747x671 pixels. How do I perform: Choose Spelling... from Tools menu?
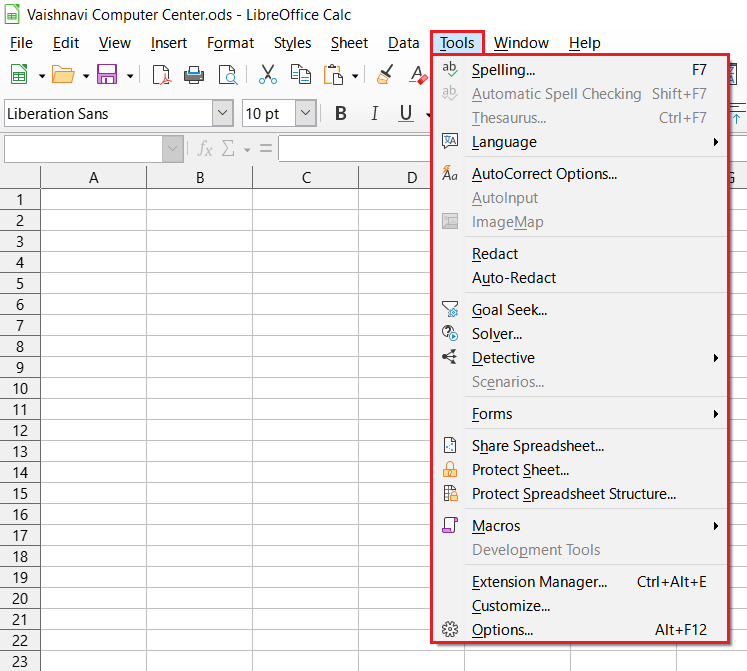pyautogui.click(x=580, y=70)
